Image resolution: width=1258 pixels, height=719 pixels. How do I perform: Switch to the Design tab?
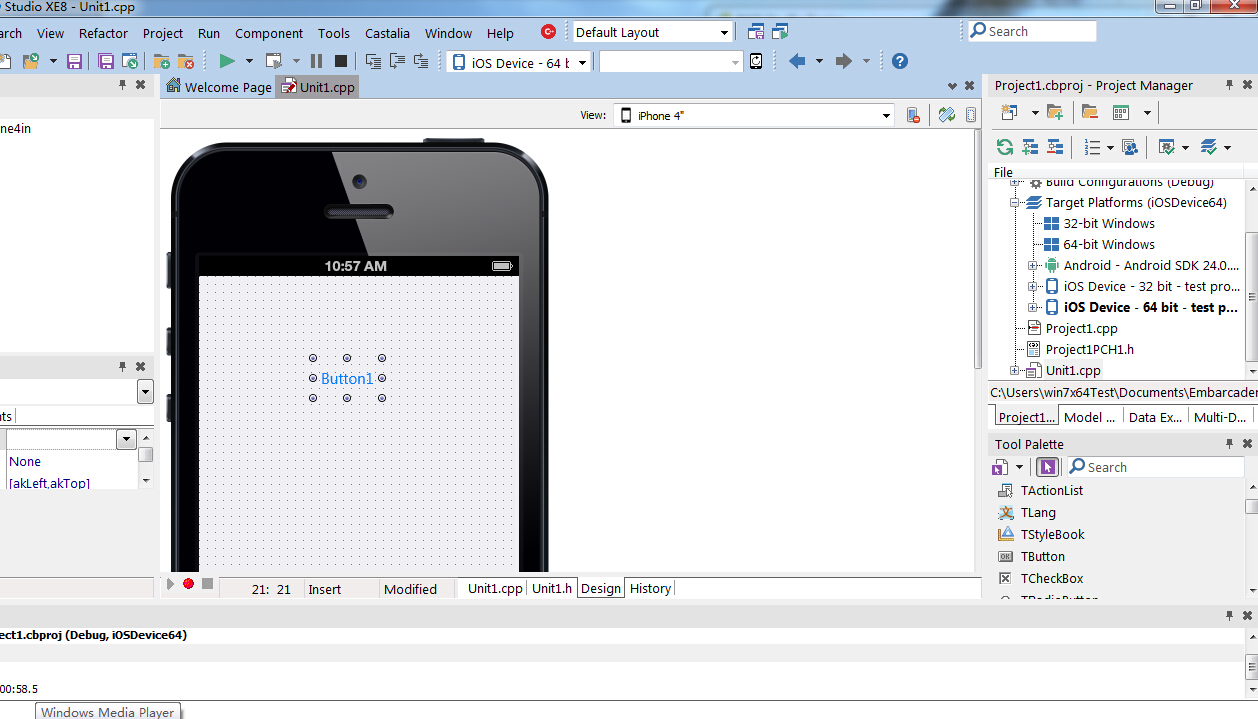tap(601, 588)
